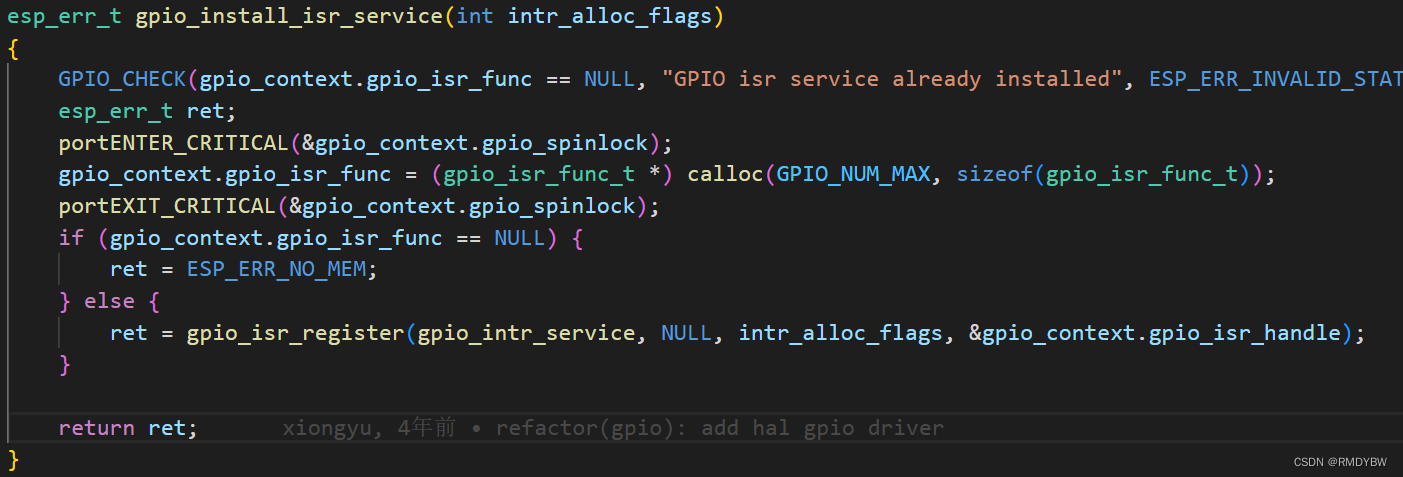Click the opening brace of the function
Viewport: 1403px width, 477px height.
coord(13,48)
